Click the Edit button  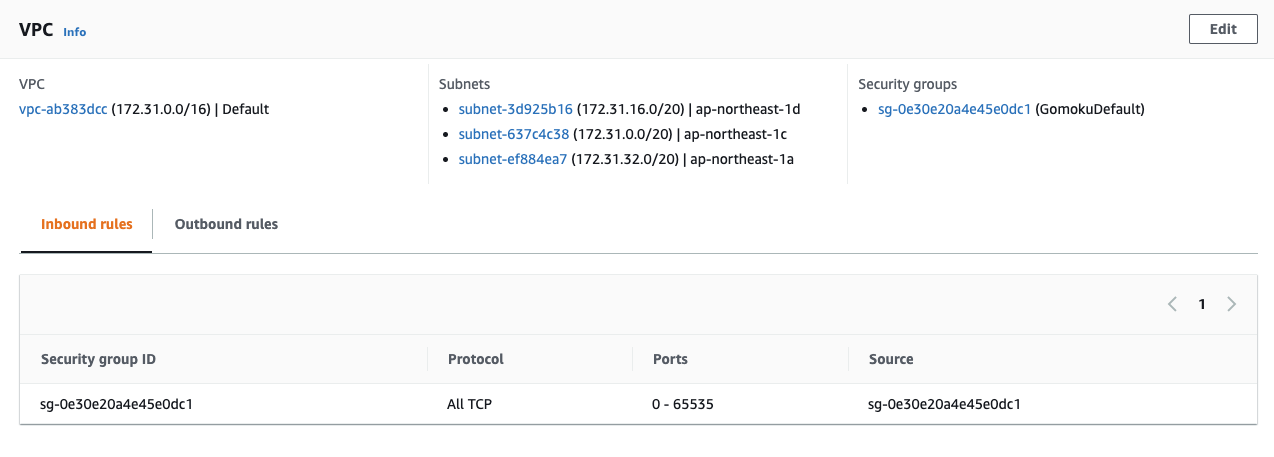(1223, 29)
